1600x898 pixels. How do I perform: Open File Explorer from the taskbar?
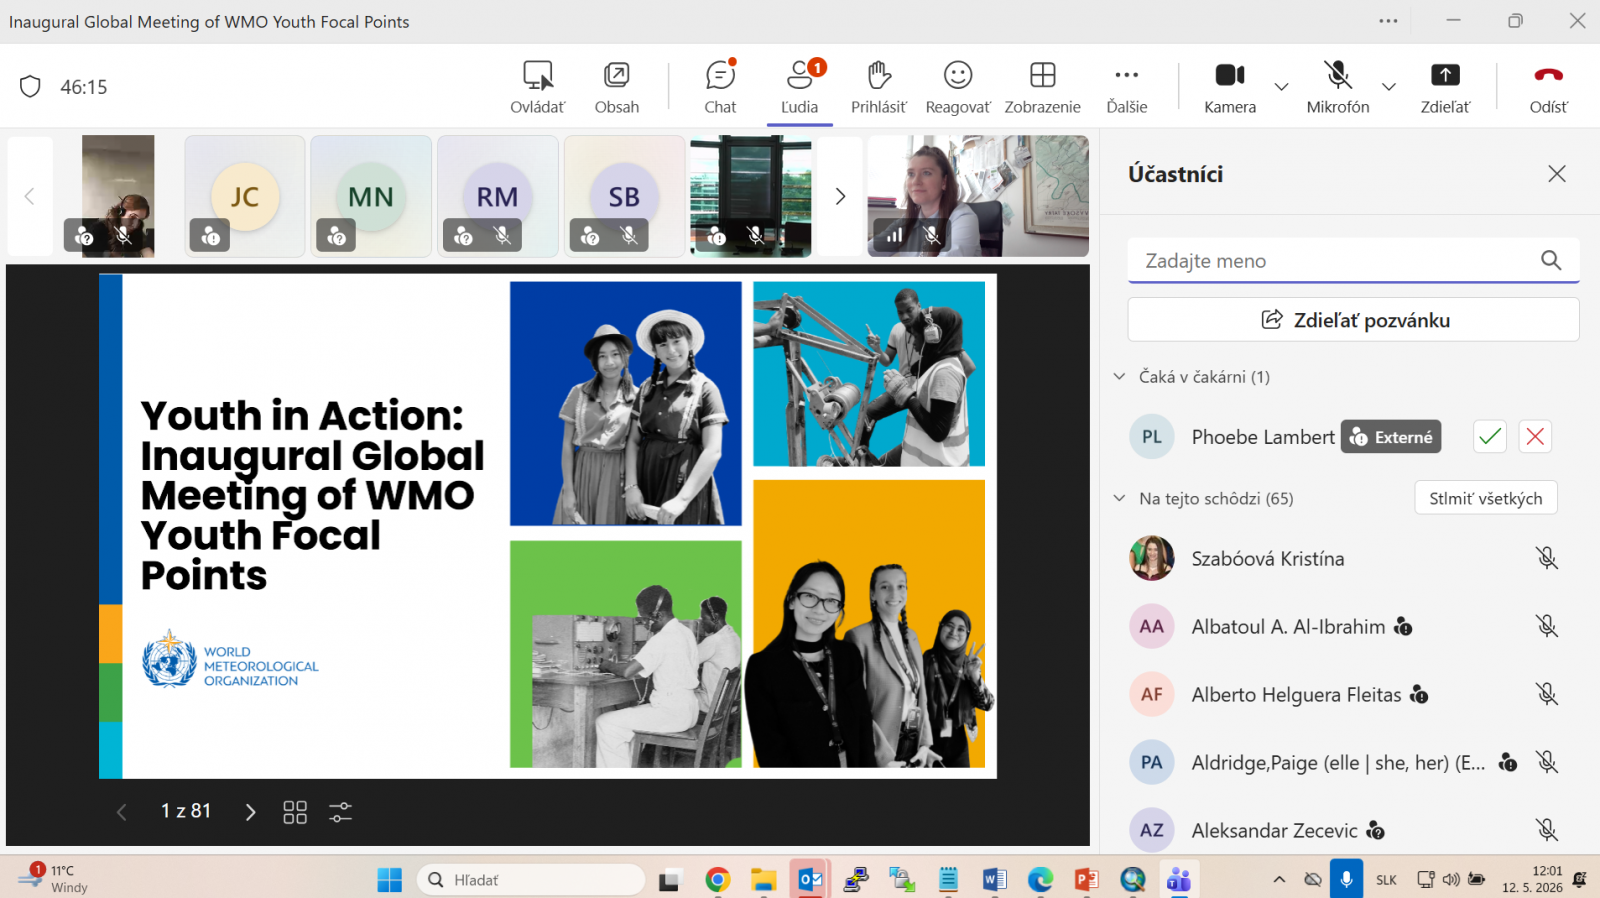[764, 880]
